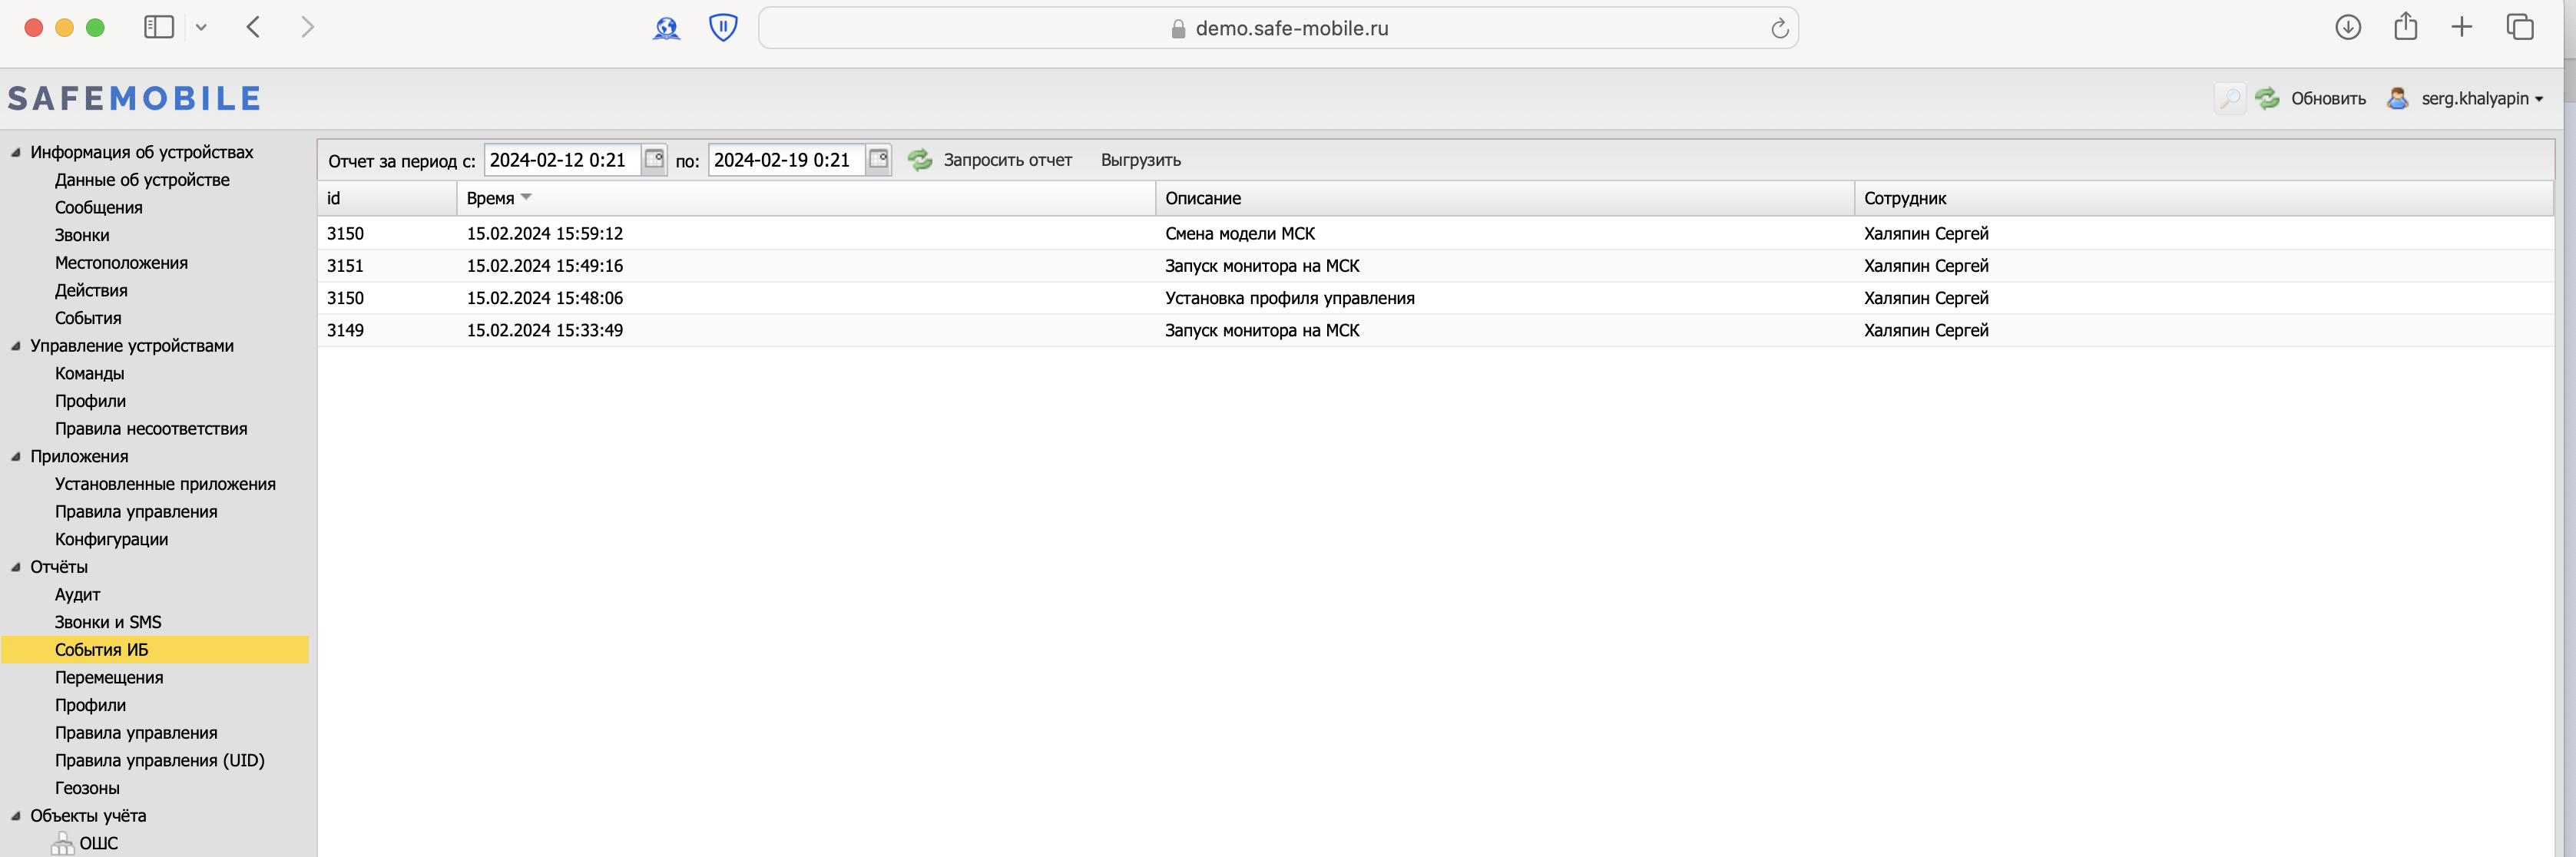Click the Запросить отчет green arrows icon
2576x857 pixels.
pyautogui.click(x=920, y=160)
